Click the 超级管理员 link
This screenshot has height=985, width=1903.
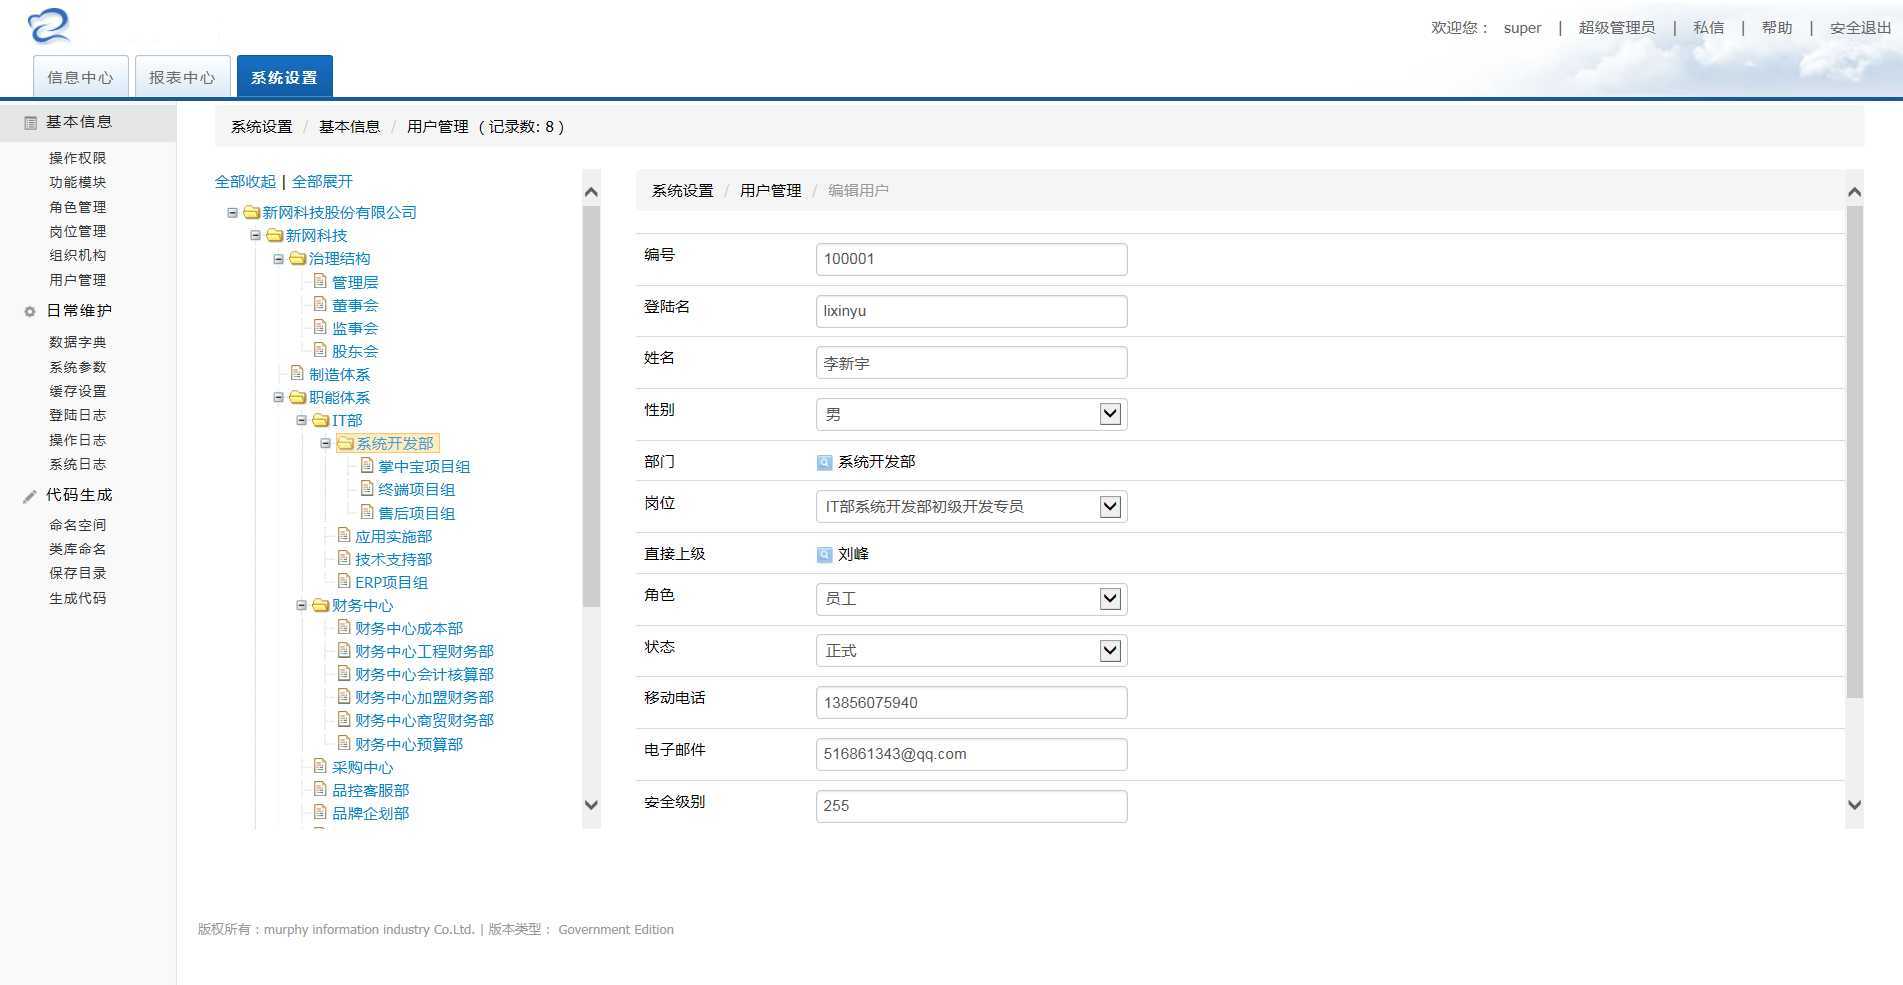(x=1616, y=28)
